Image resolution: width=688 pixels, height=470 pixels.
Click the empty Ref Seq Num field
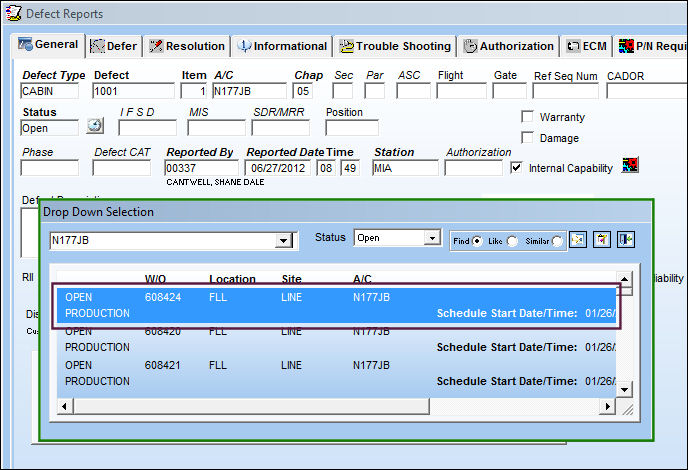566,91
